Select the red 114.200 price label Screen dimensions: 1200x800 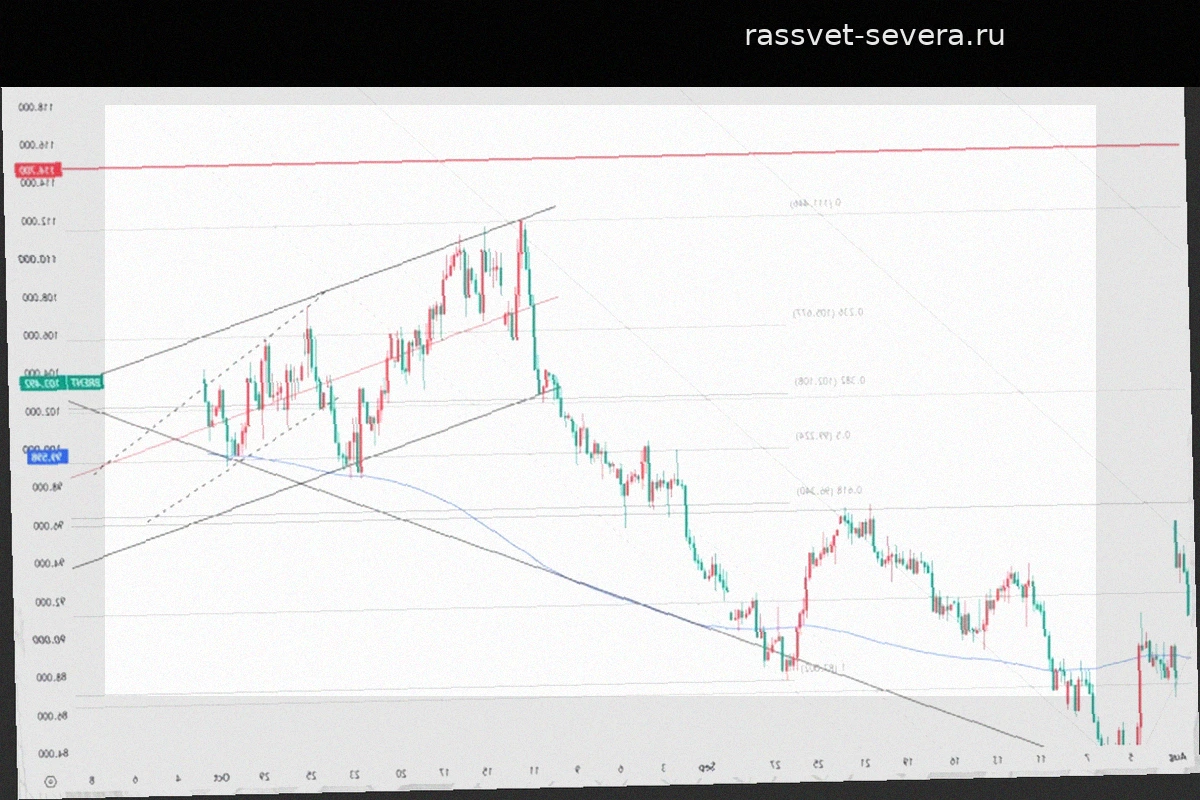coord(40,171)
